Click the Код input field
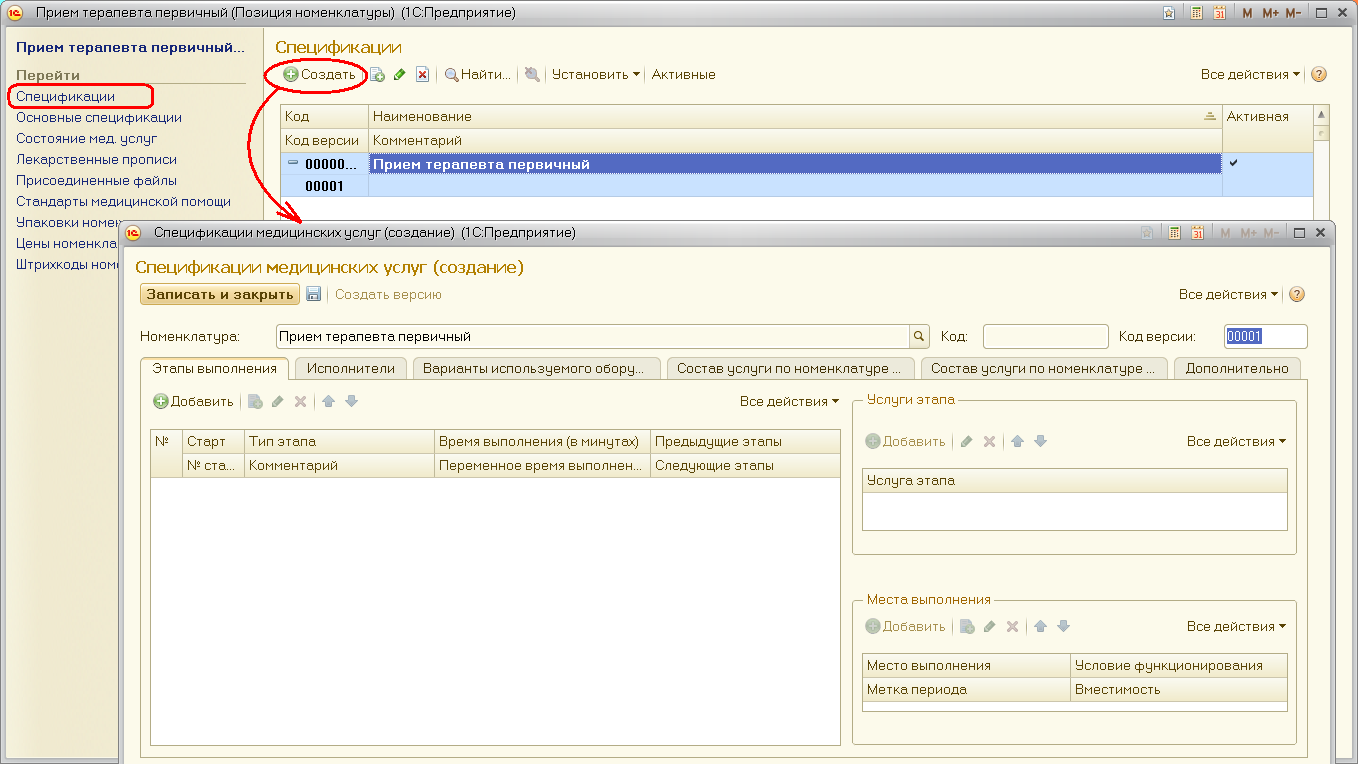 point(1046,336)
